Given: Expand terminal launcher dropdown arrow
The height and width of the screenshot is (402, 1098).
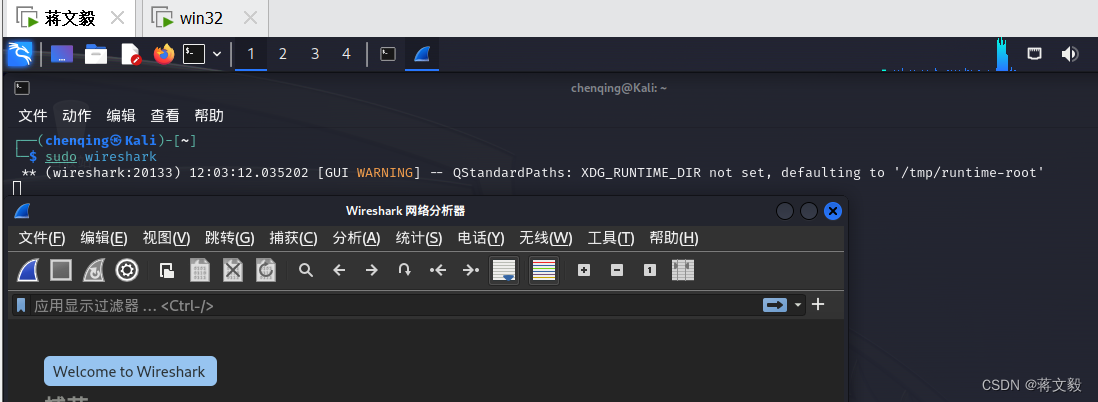Looking at the screenshot, I should point(217,54).
